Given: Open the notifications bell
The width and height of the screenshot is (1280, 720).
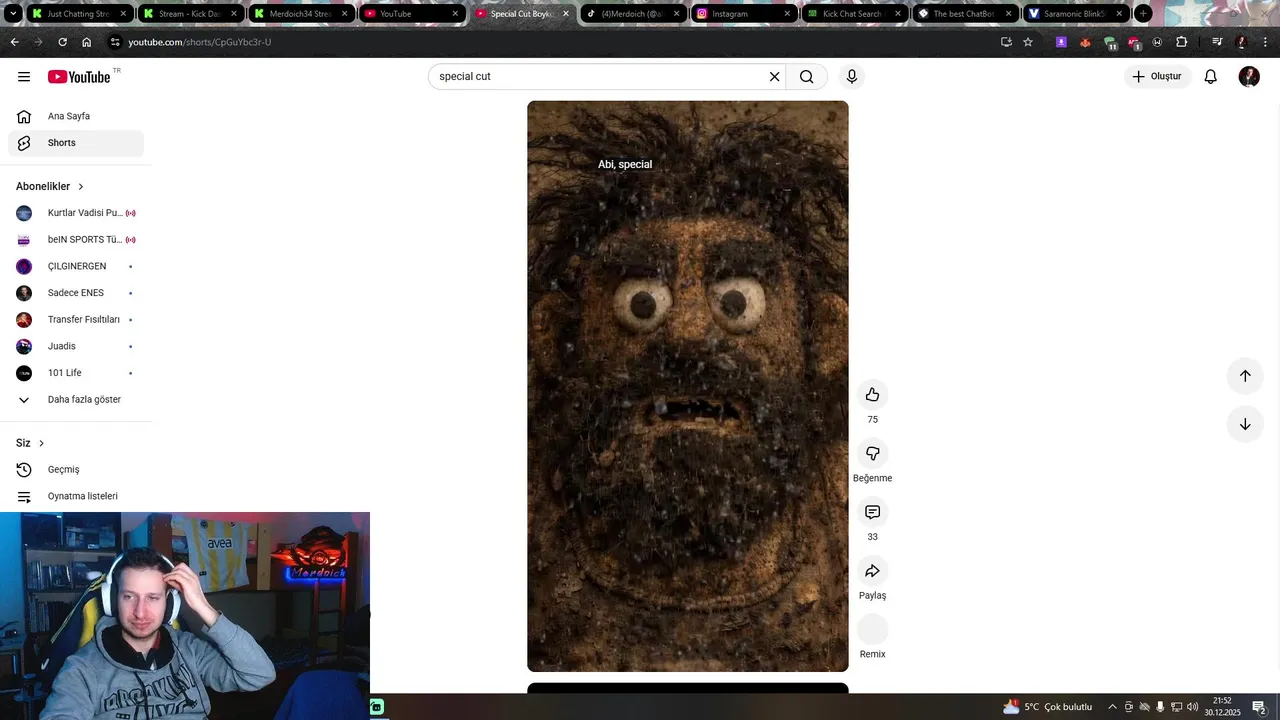Looking at the screenshot, I should pos(1211,77).
